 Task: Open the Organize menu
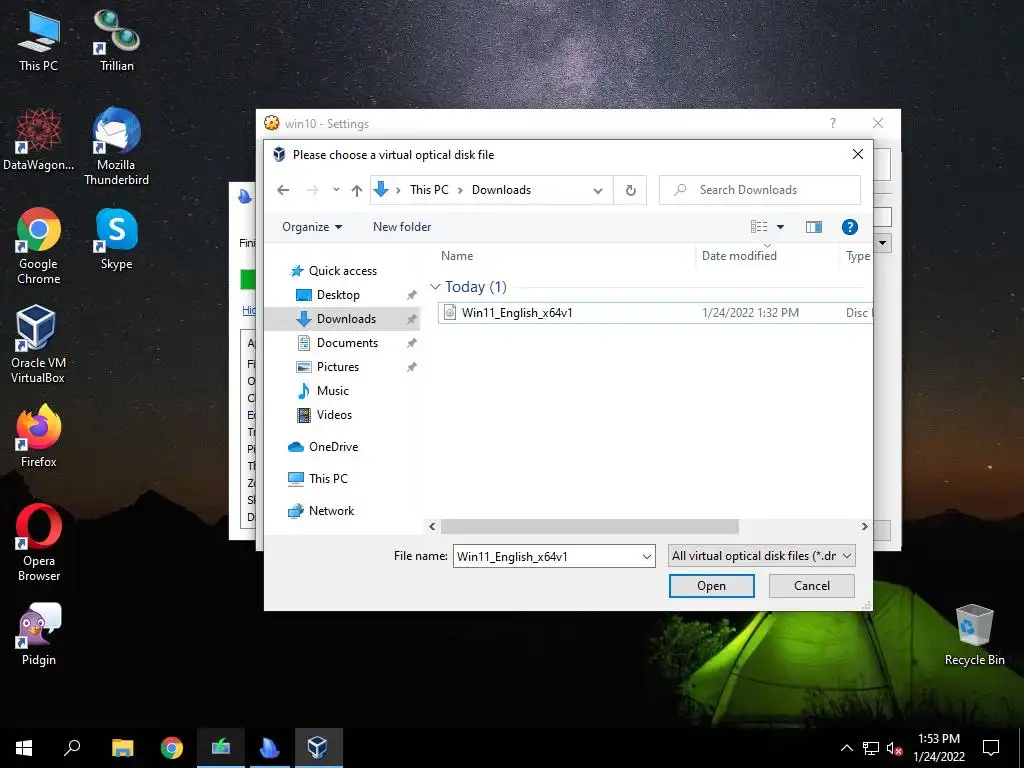point(312,227)
